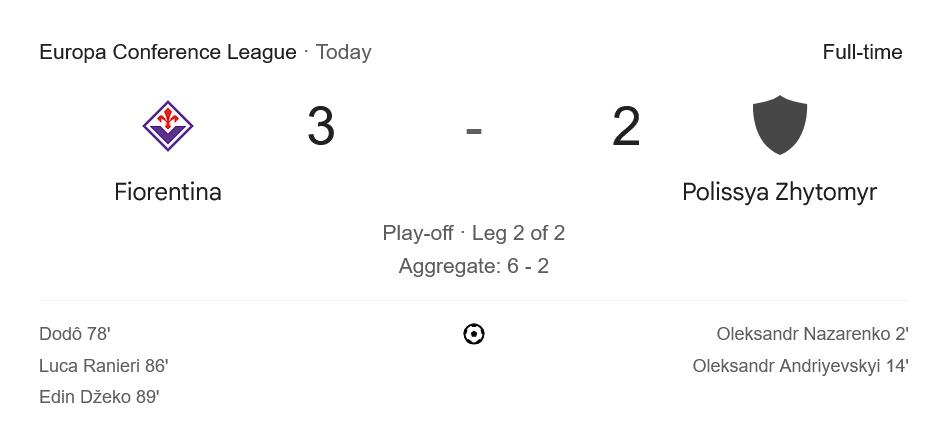Click the dash between the scores
948x421 pixels.
click(474, 128)
